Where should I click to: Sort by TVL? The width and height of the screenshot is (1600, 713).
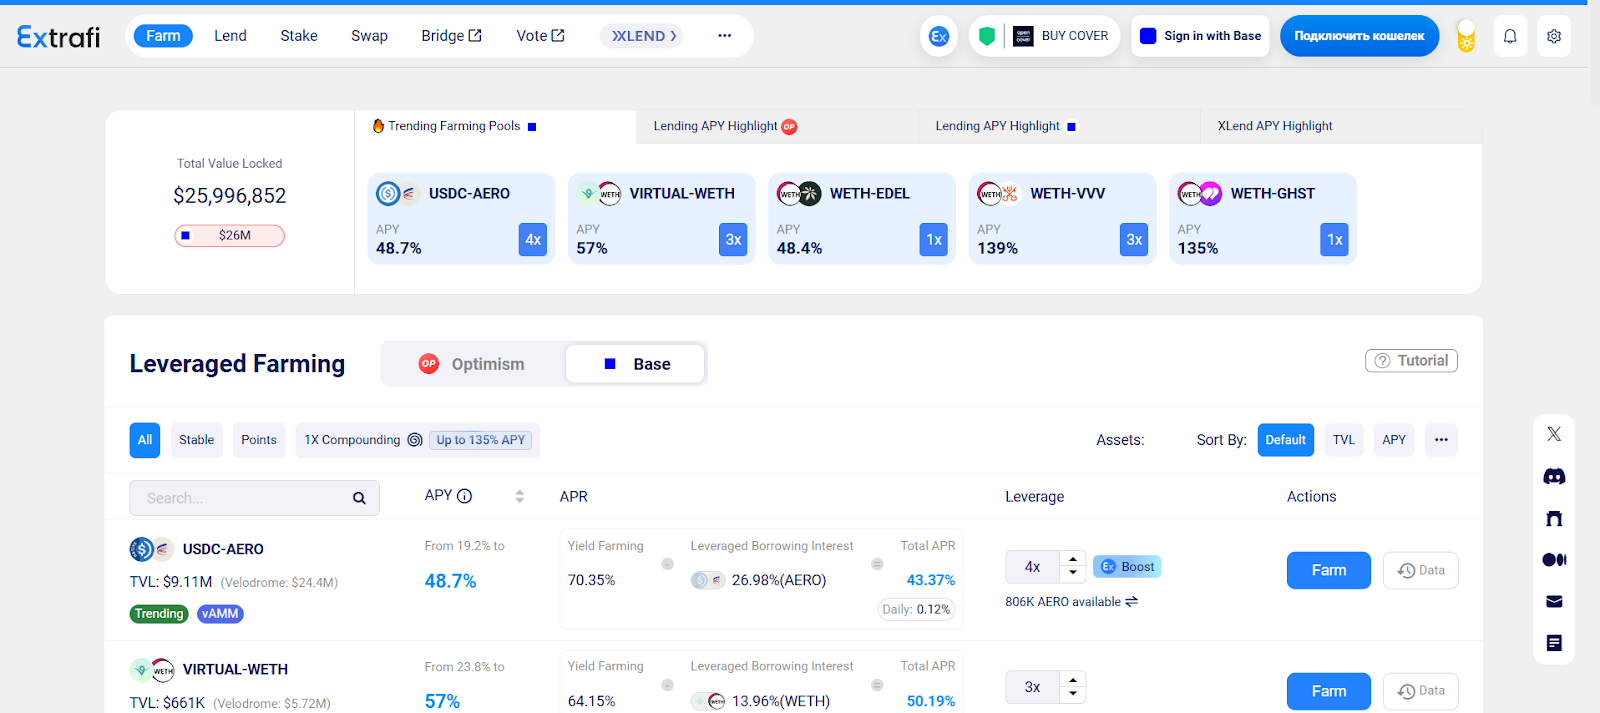(x=1344, y=440)
